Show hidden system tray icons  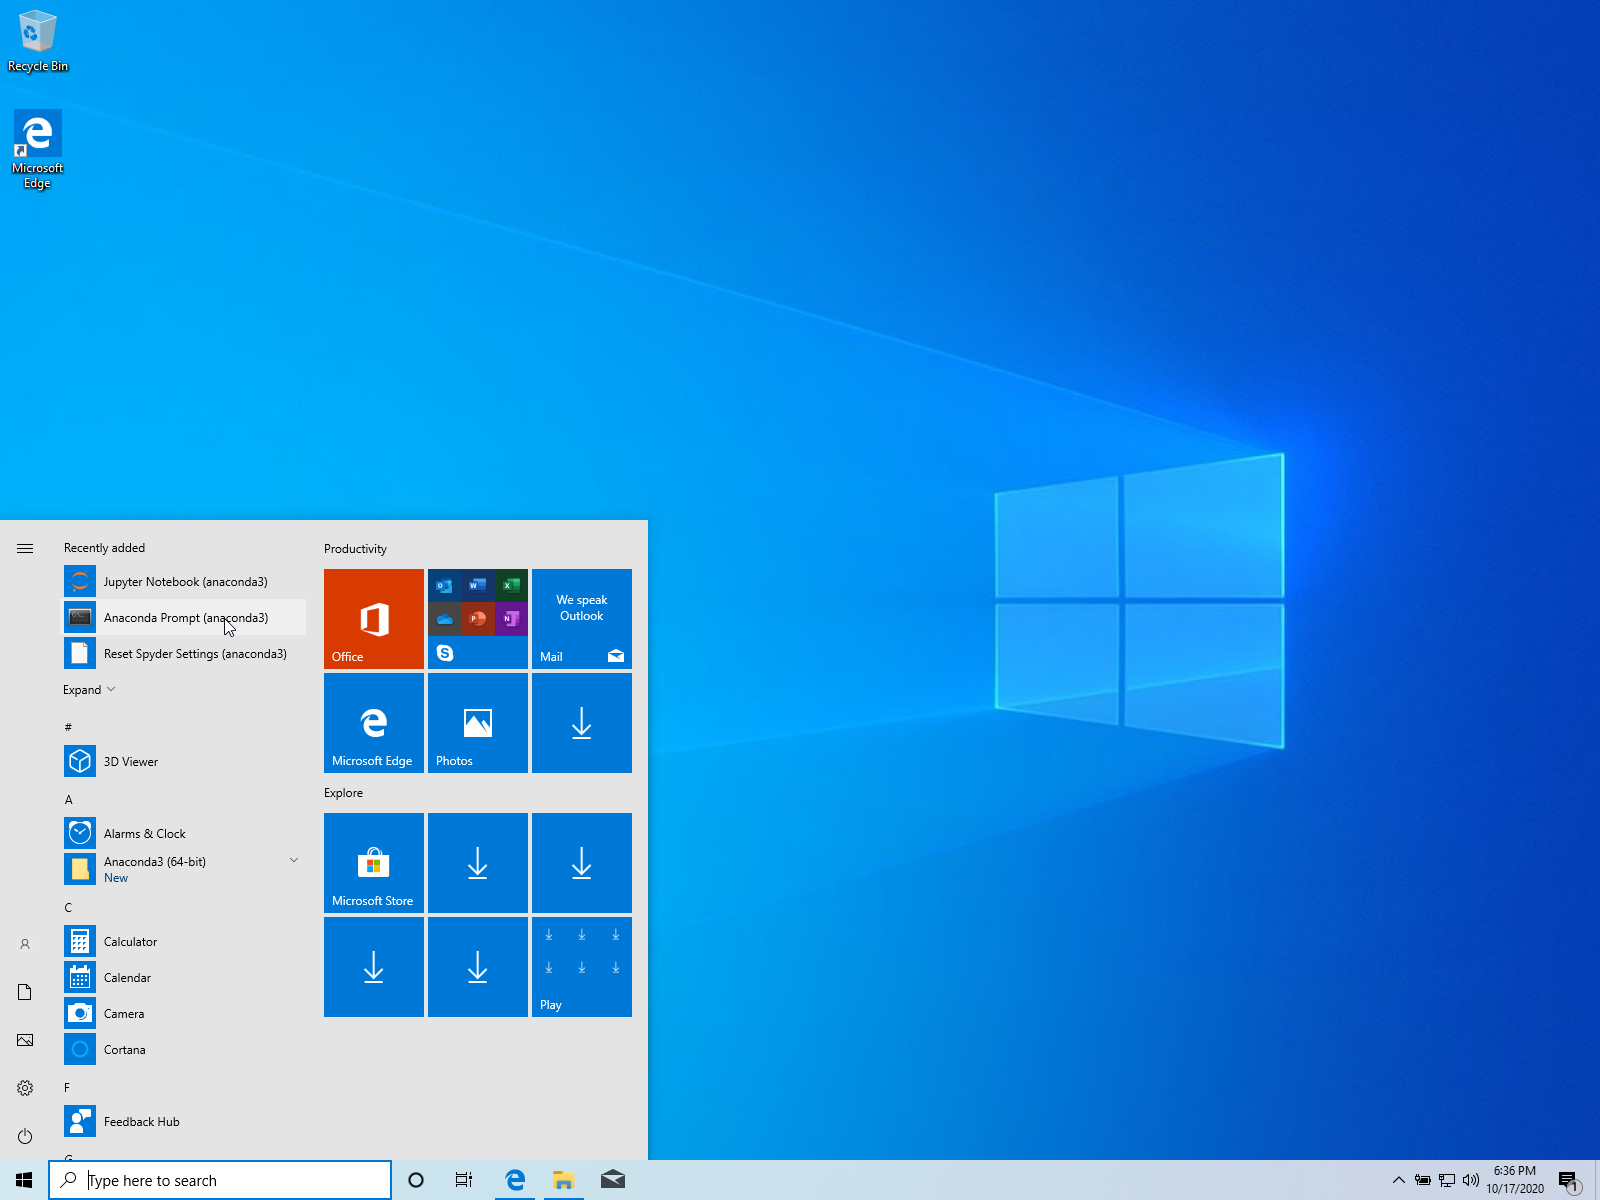click(1399, 1180)
